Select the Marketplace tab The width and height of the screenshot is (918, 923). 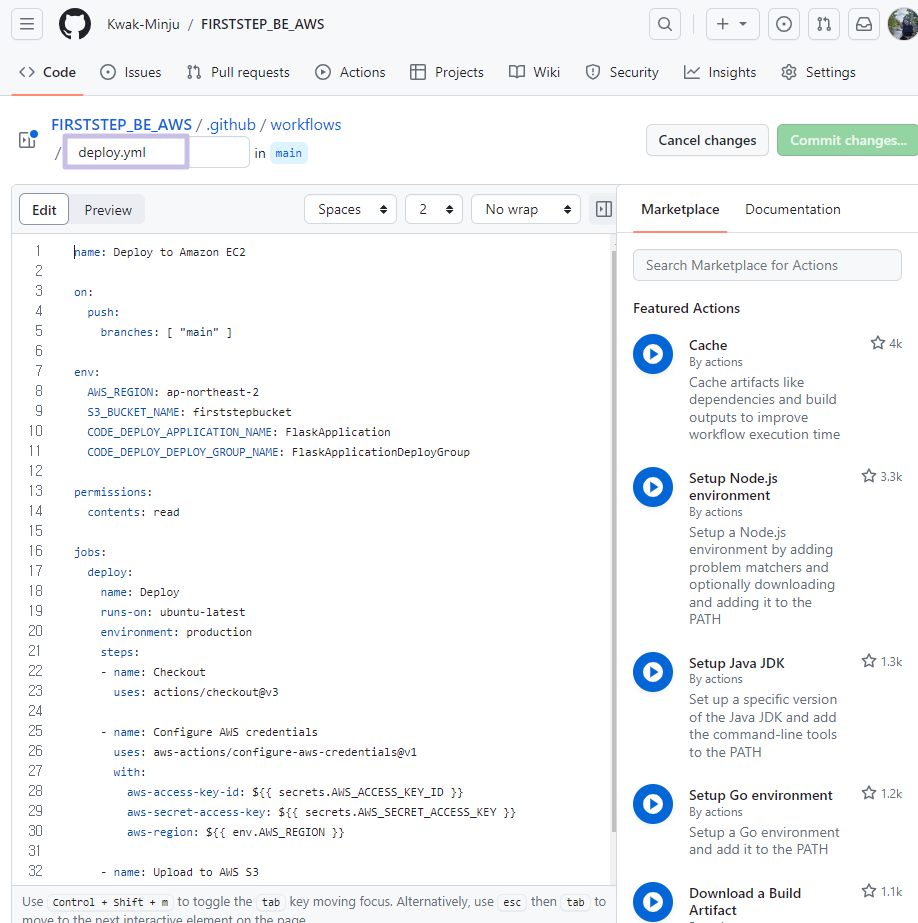(x=680, y=209)
